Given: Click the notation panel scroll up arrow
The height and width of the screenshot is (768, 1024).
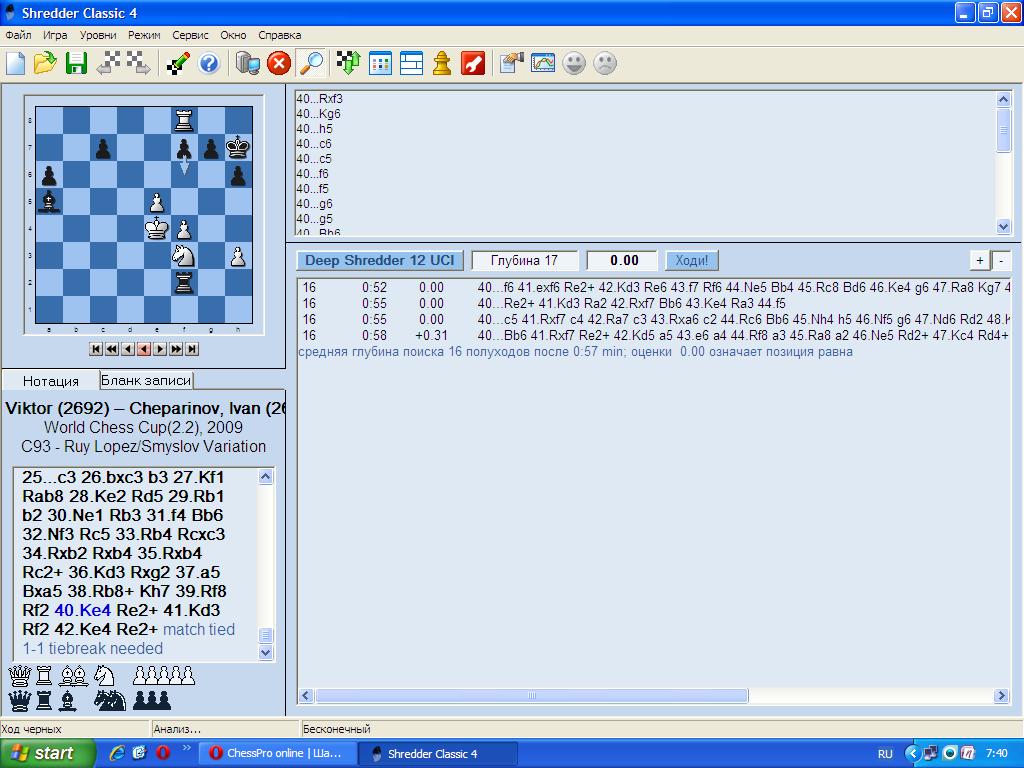Looking at the screenshot, I should tap(265, 477).
